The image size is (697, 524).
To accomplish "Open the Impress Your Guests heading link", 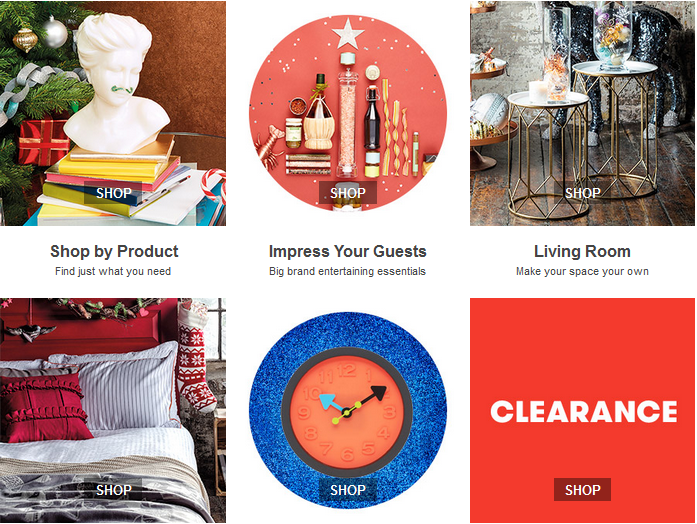I will pyautogui.click(x=348, y=252).
